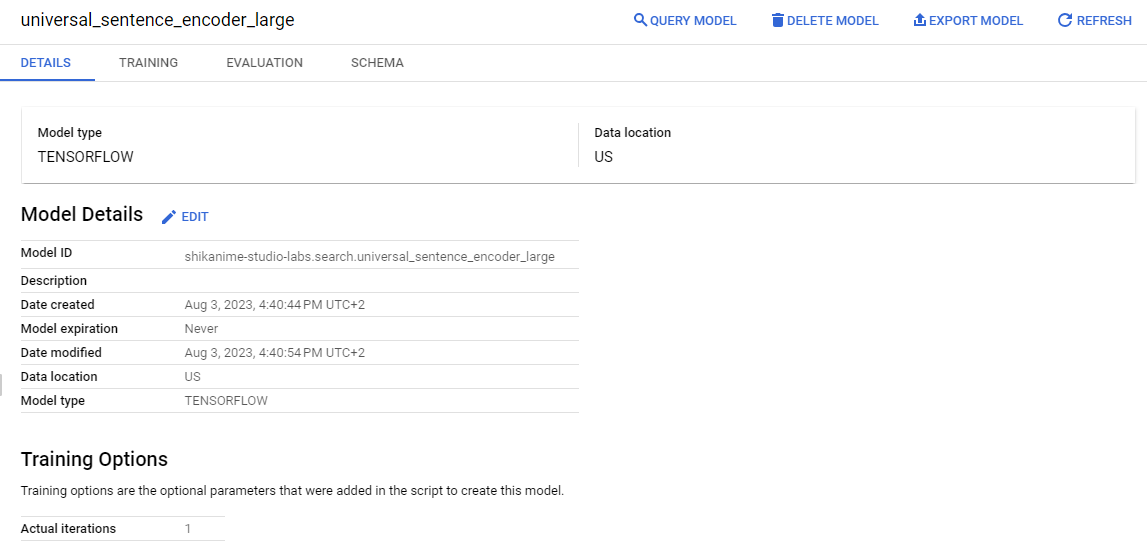Viewport: 1147px width, 558px height.
Task: Click the DELETE MODEL button label
Action: point(832,21)
